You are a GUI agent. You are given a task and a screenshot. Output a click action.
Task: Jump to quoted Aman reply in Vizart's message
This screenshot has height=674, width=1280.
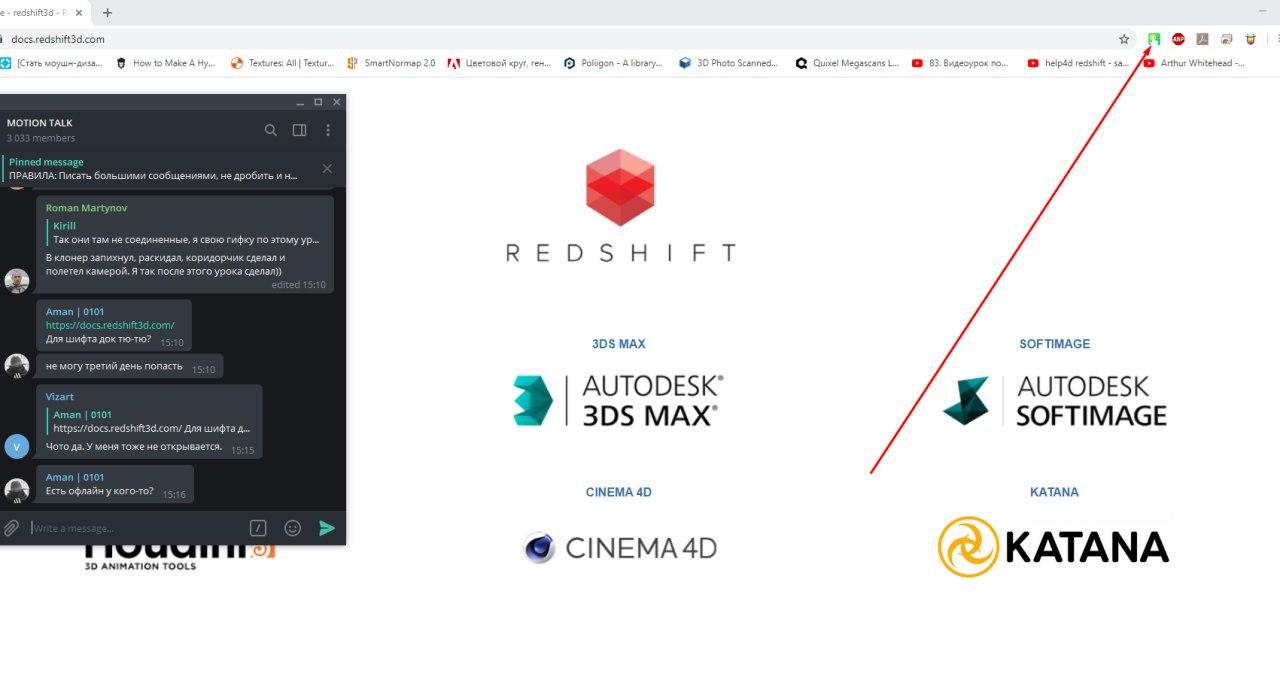150,422
